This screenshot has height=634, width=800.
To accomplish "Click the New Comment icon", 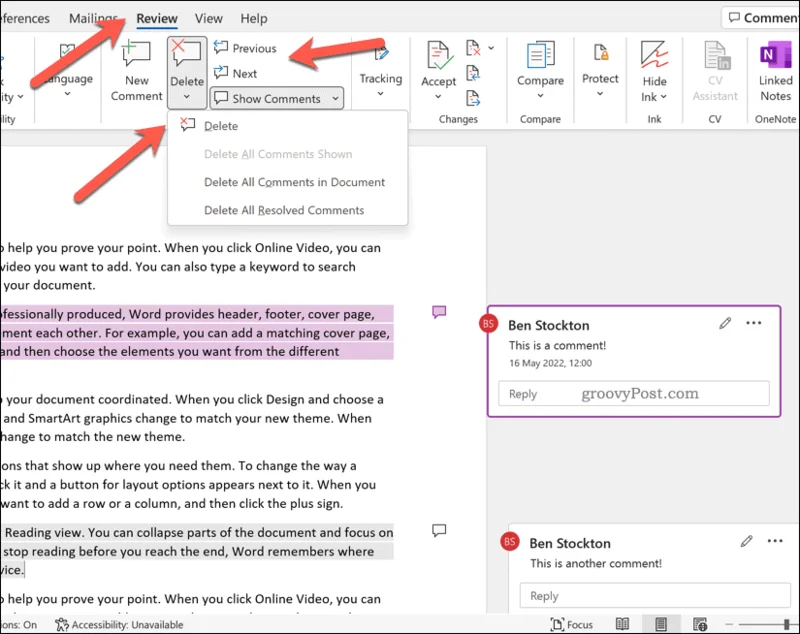I will click(x=136, y=54).
